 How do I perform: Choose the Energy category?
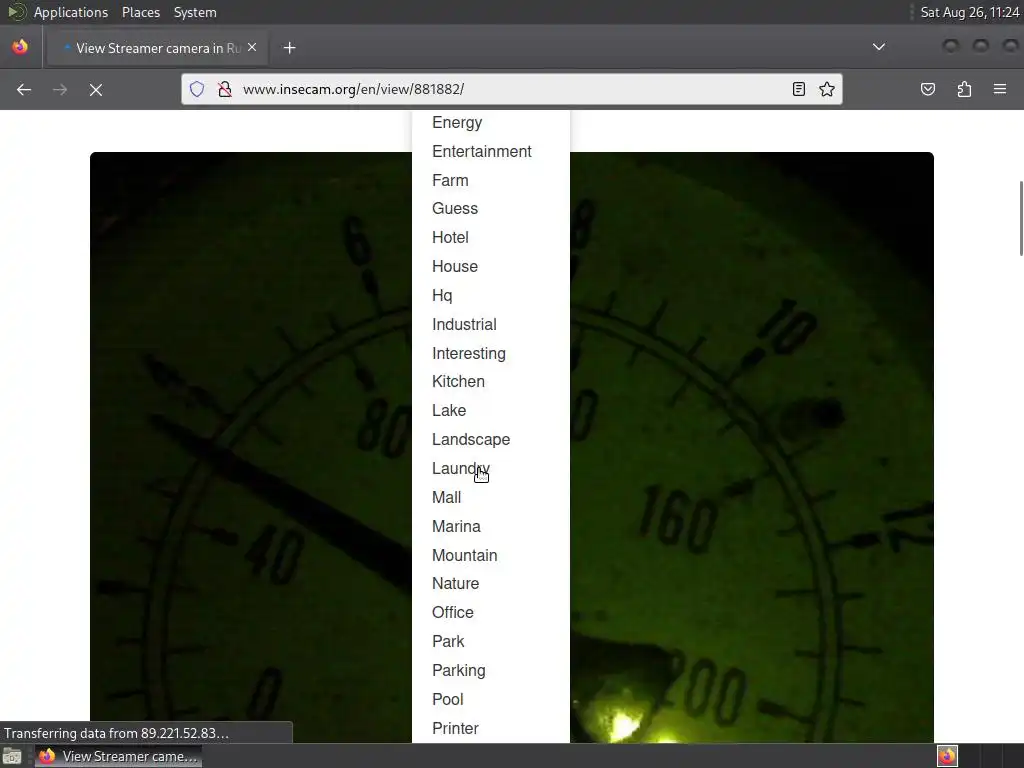(x=457, y=123)
